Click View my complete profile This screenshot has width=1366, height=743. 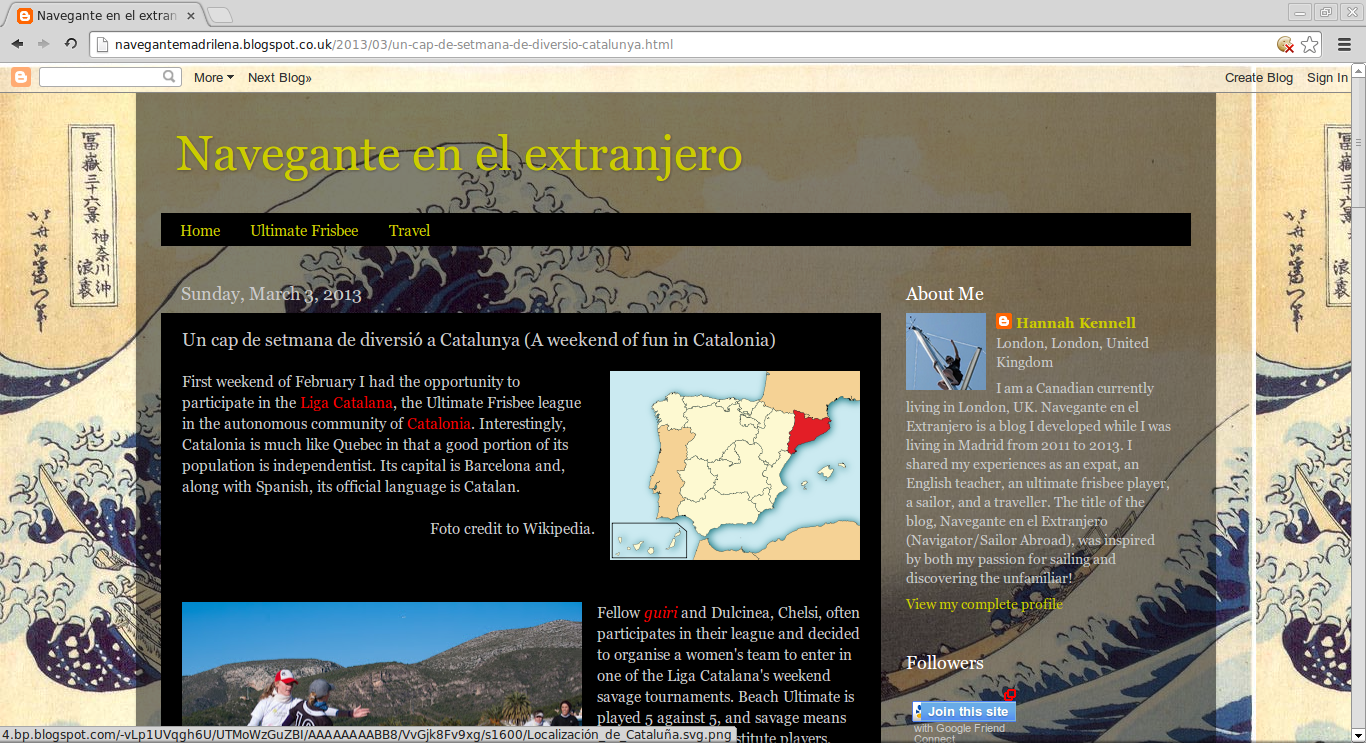[x=984, y=604]
